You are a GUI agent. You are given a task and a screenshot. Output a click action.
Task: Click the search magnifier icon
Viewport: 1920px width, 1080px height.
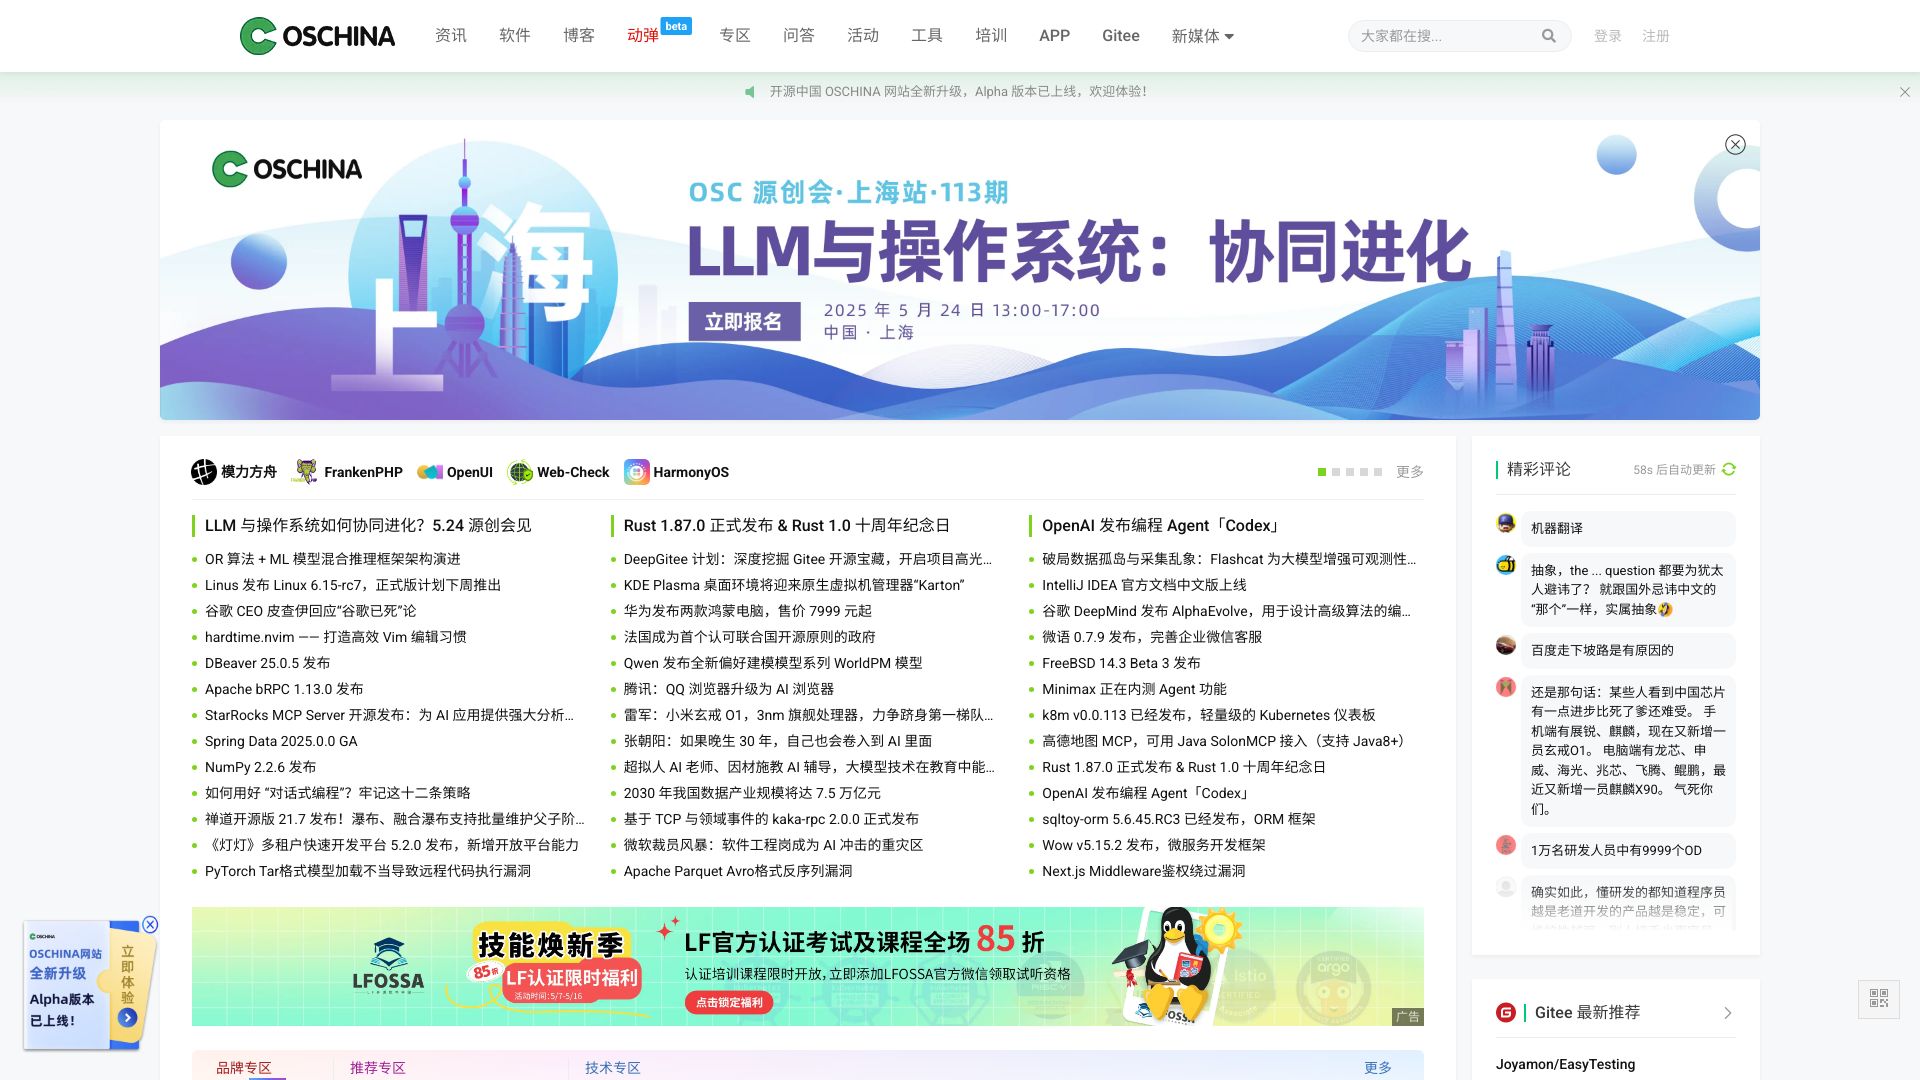click(1548, 36)
